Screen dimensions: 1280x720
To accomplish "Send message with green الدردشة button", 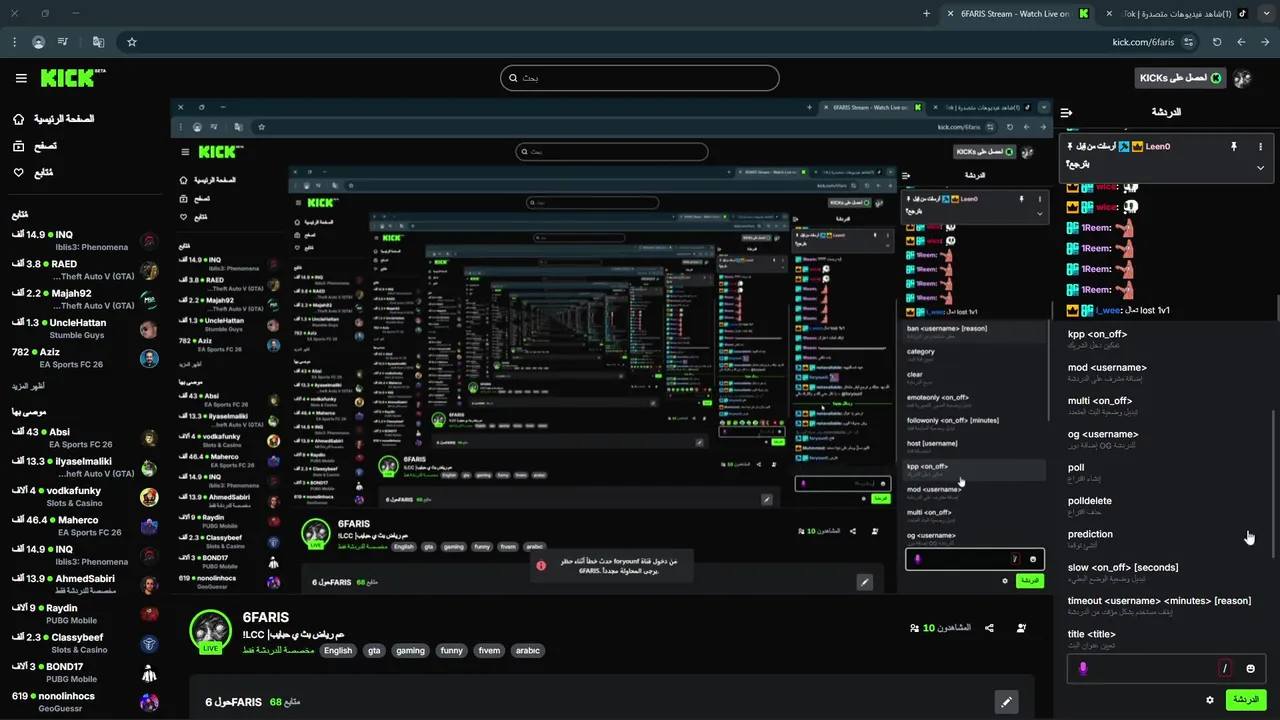I will pyautogui.click(x=1246, y=700).
